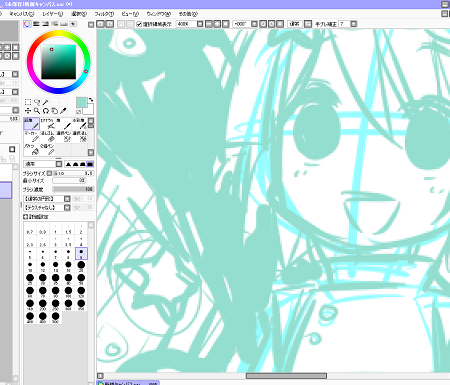Choose the flat hard brush edge shape
Image resolution: width=450 pixels, height=385 pixels.
pyautogui.click(x=90, y=164)
